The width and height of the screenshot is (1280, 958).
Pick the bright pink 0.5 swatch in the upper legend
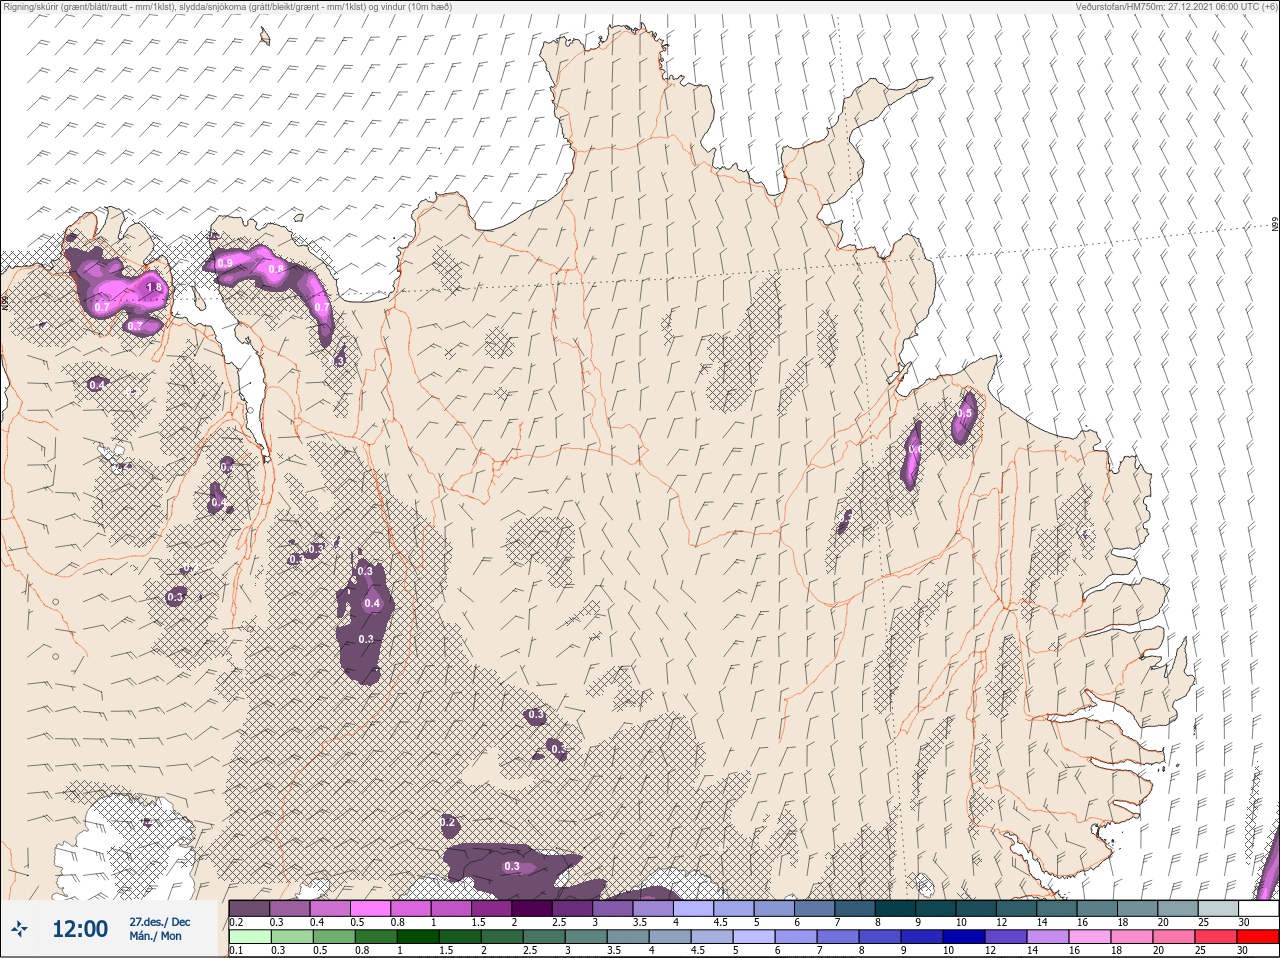(370, 909)
